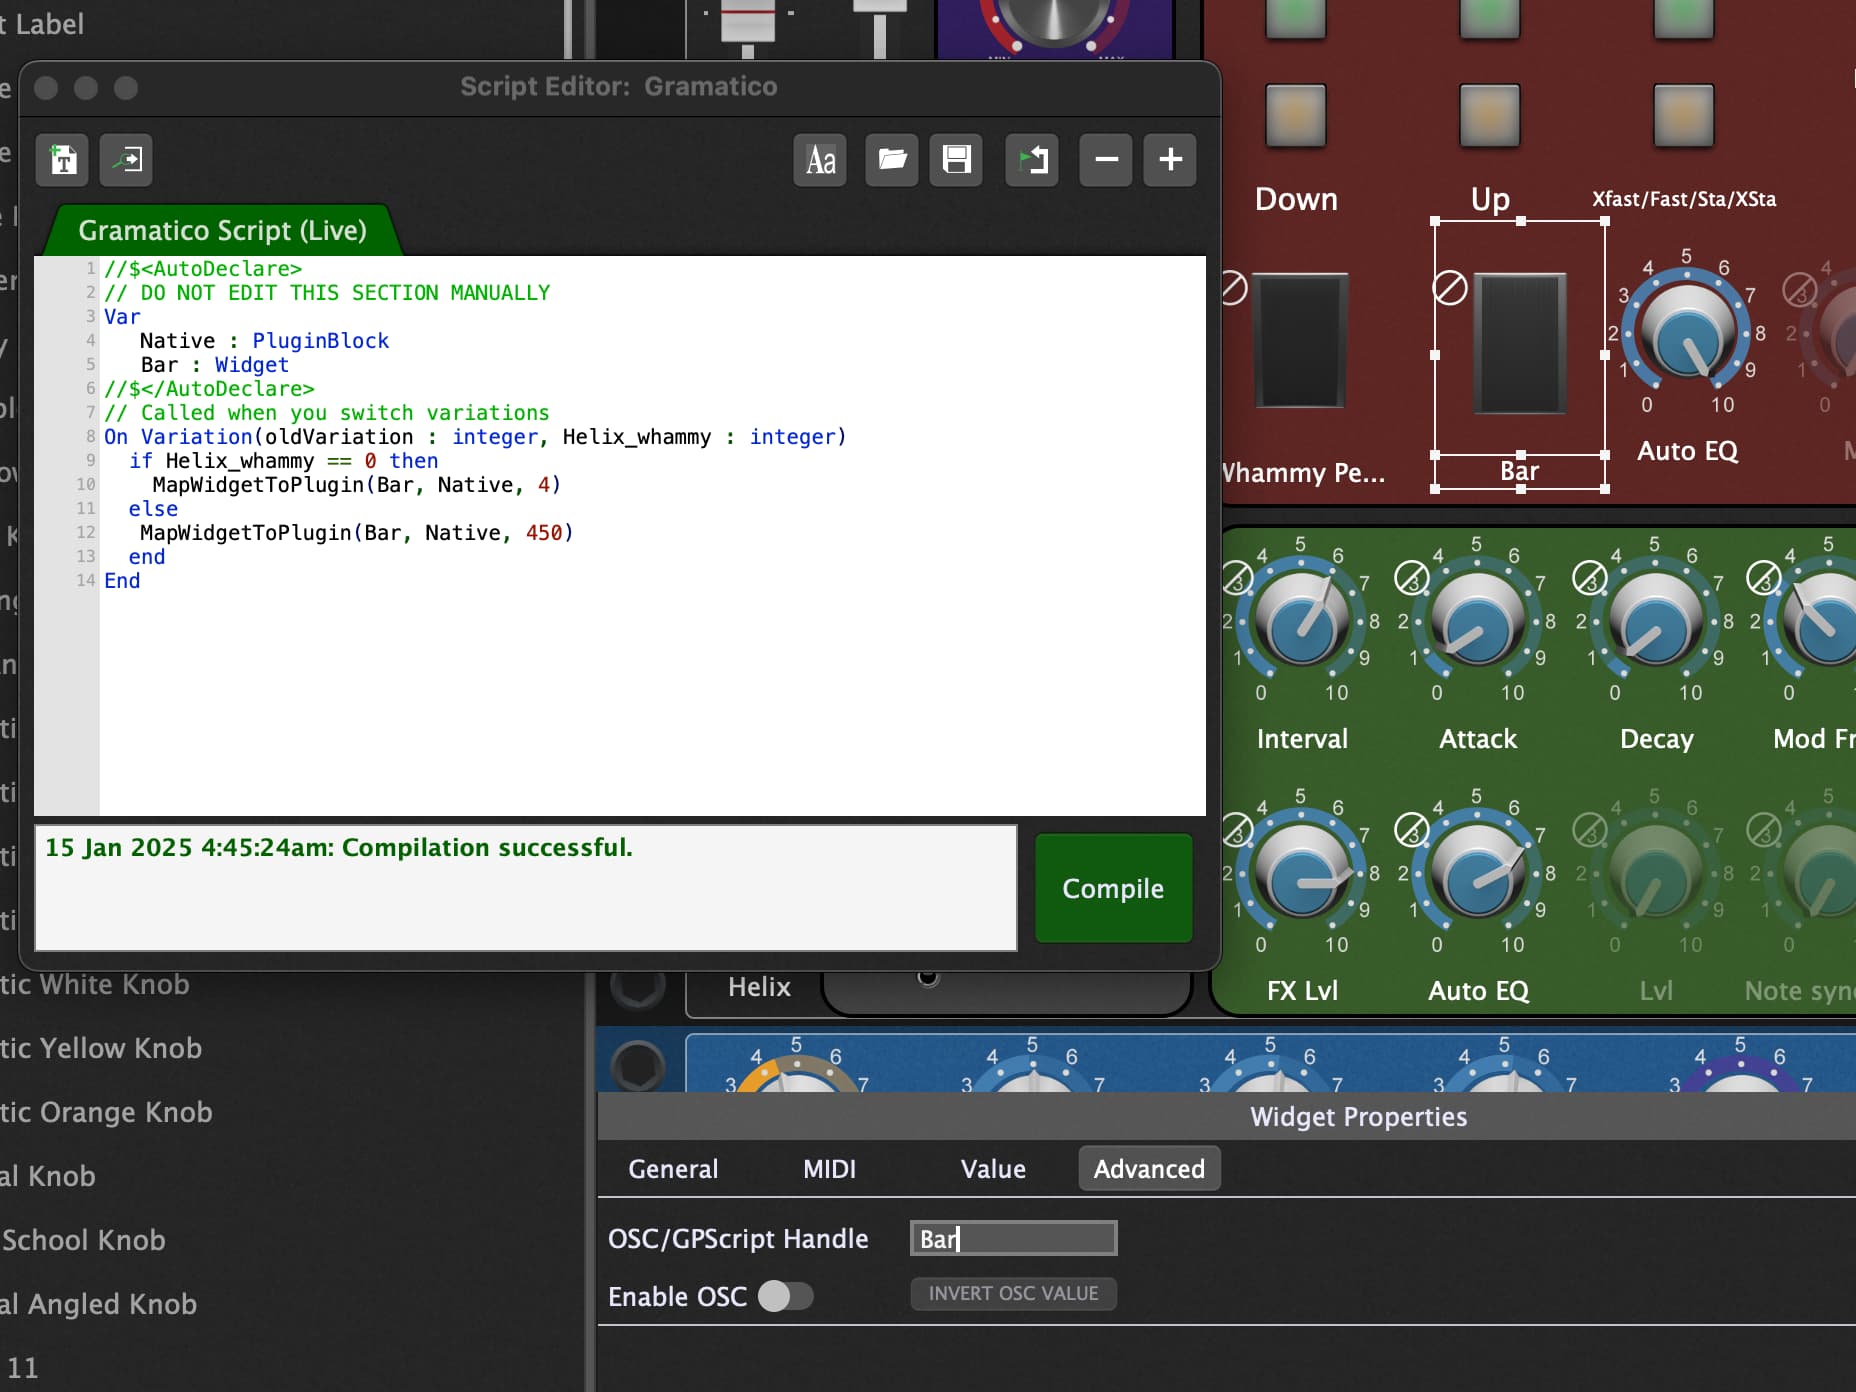Select Angled Knob in widget list
The height and width of the screenshot is (1392, 1856).
(98, 1304)
